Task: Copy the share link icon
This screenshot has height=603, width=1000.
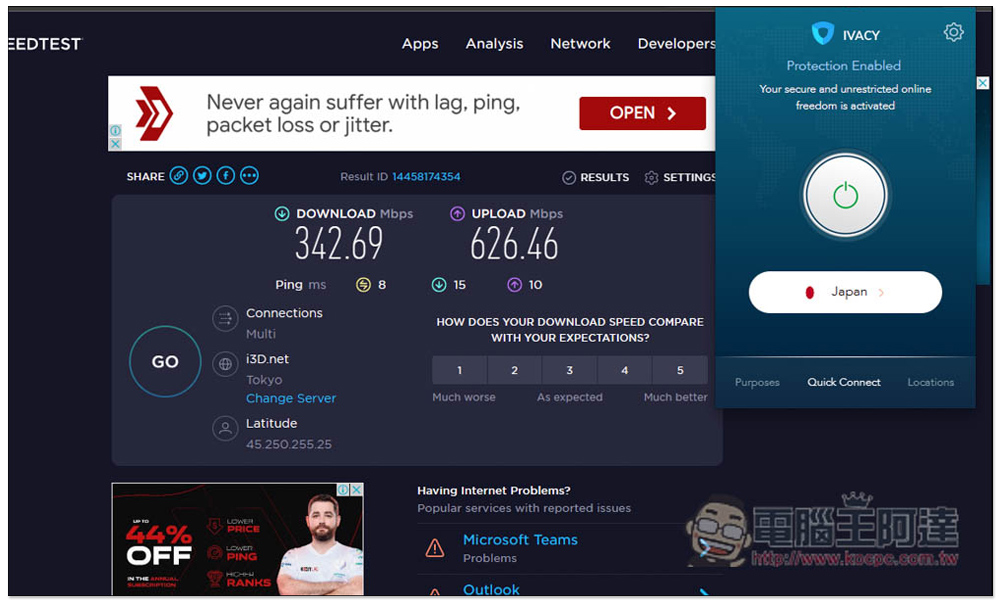Action: 179,176
